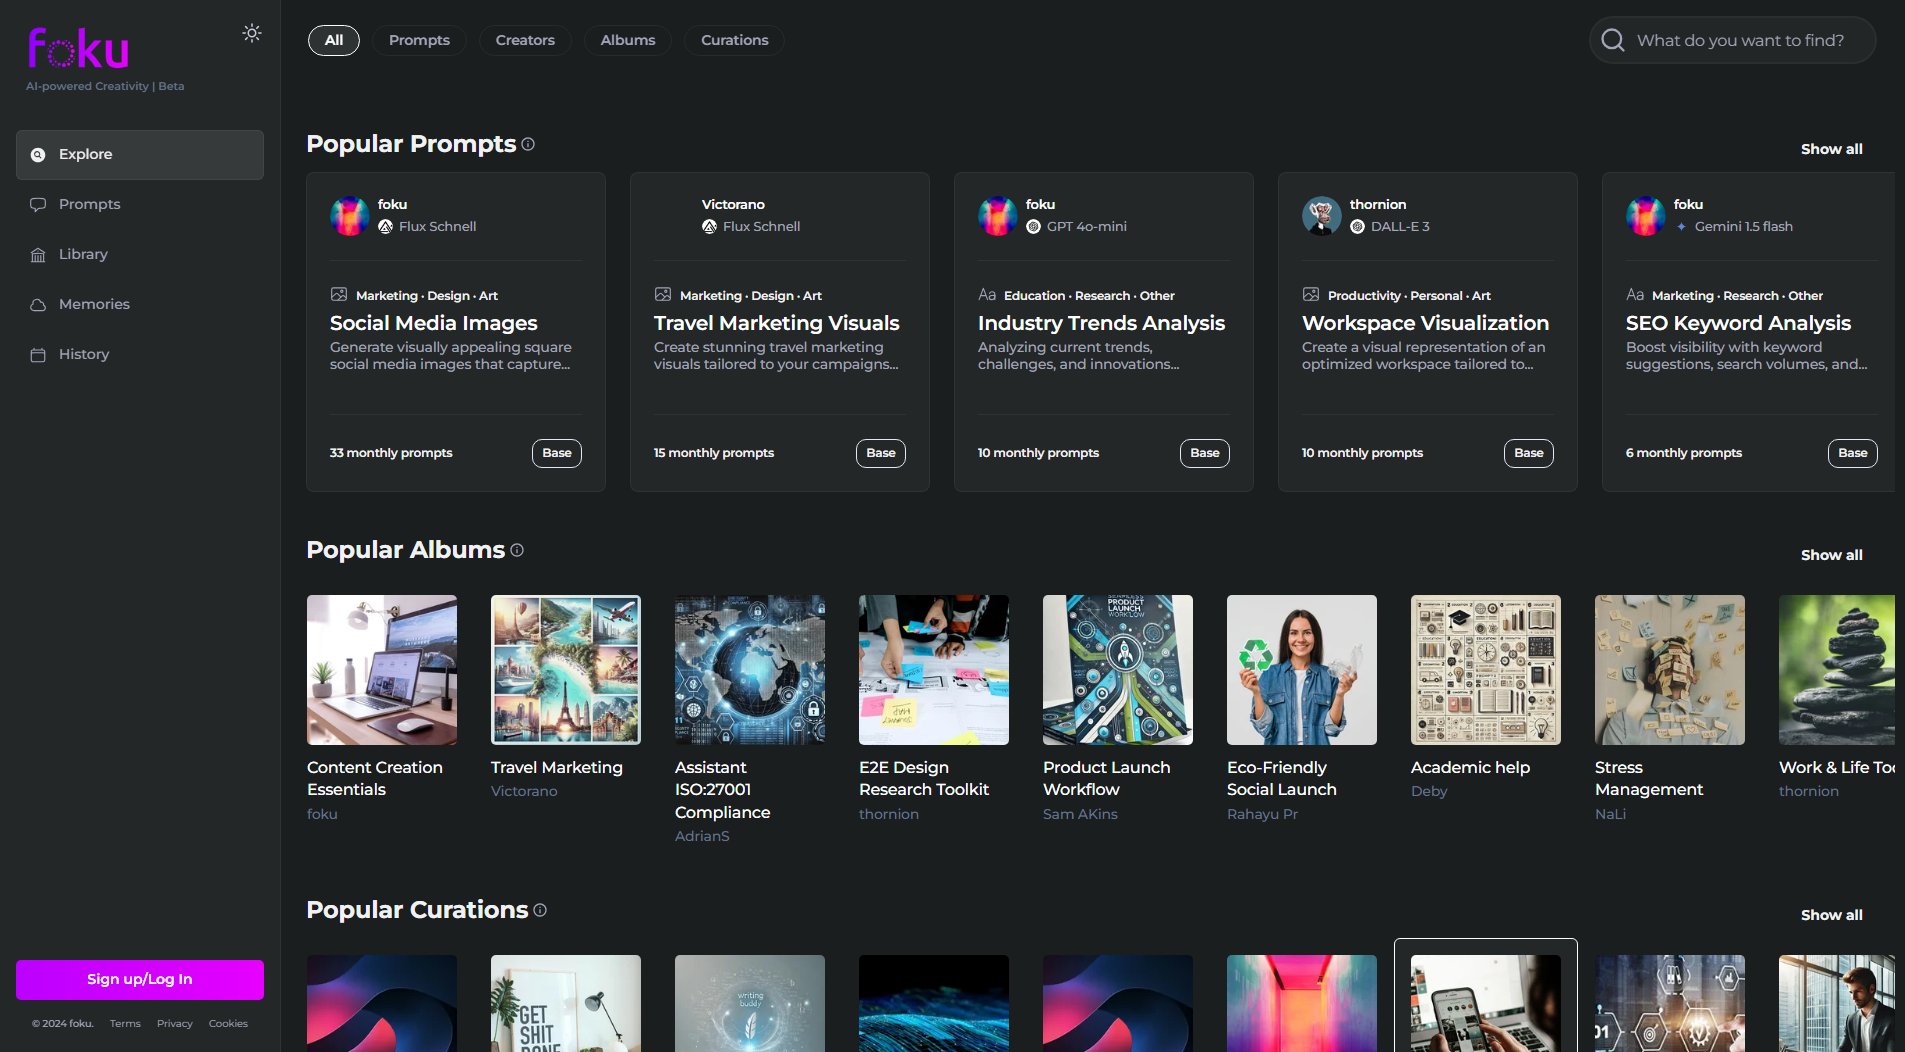The width and height of the screenshot is (1905, 1052).
Task: Show all Popular Prompts
Action: [1831, 149]
